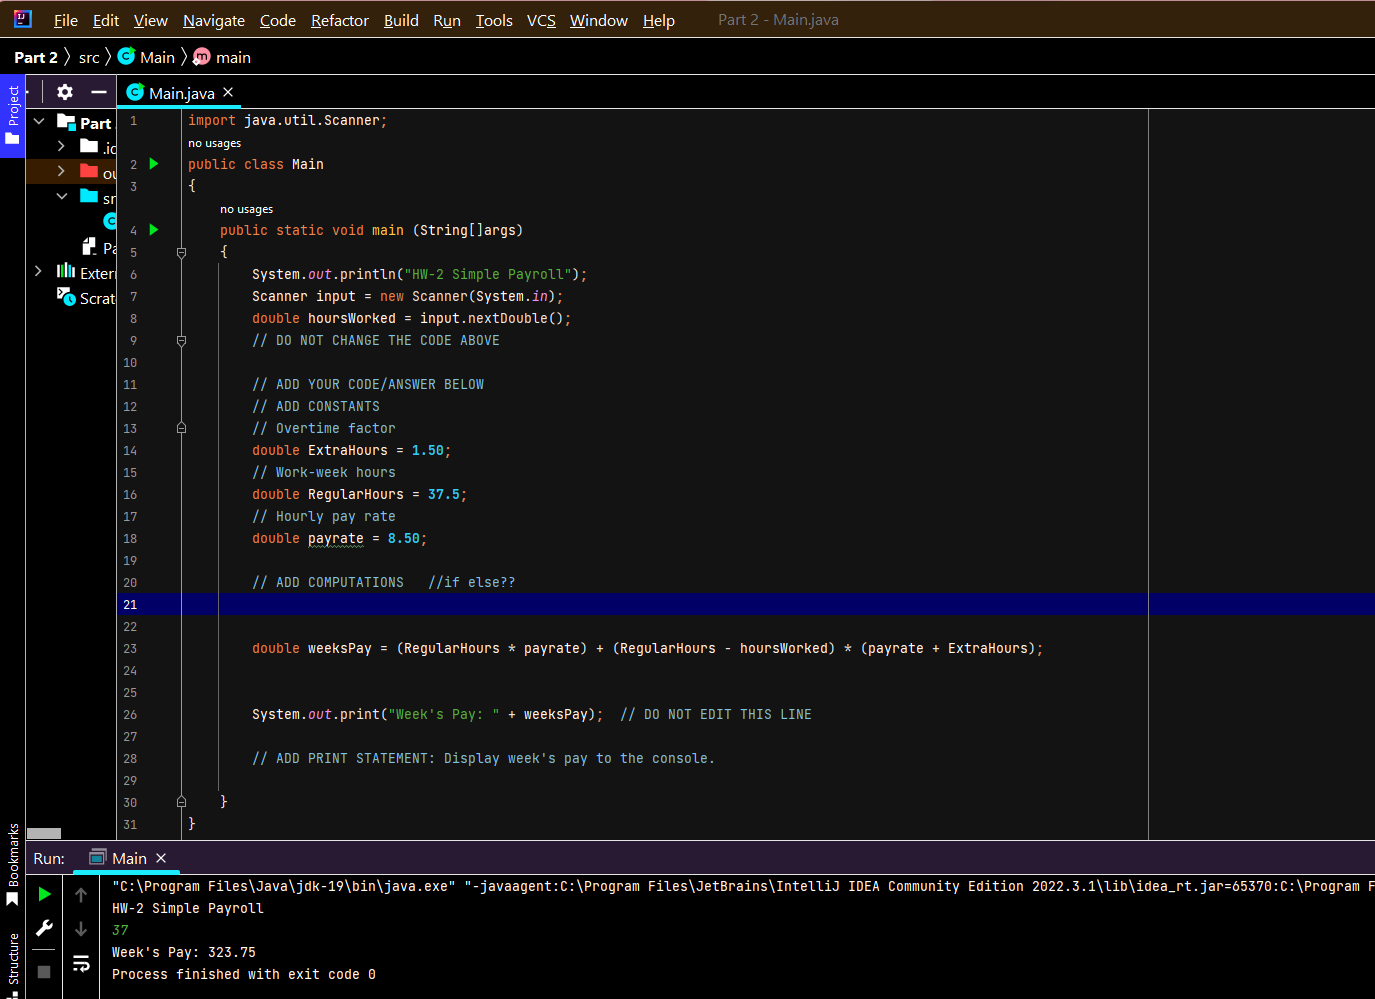This screenshot has width=1375, height=999.
Task: Toggle fold marker on line 13 comment
Action: [x=181, y=428]
